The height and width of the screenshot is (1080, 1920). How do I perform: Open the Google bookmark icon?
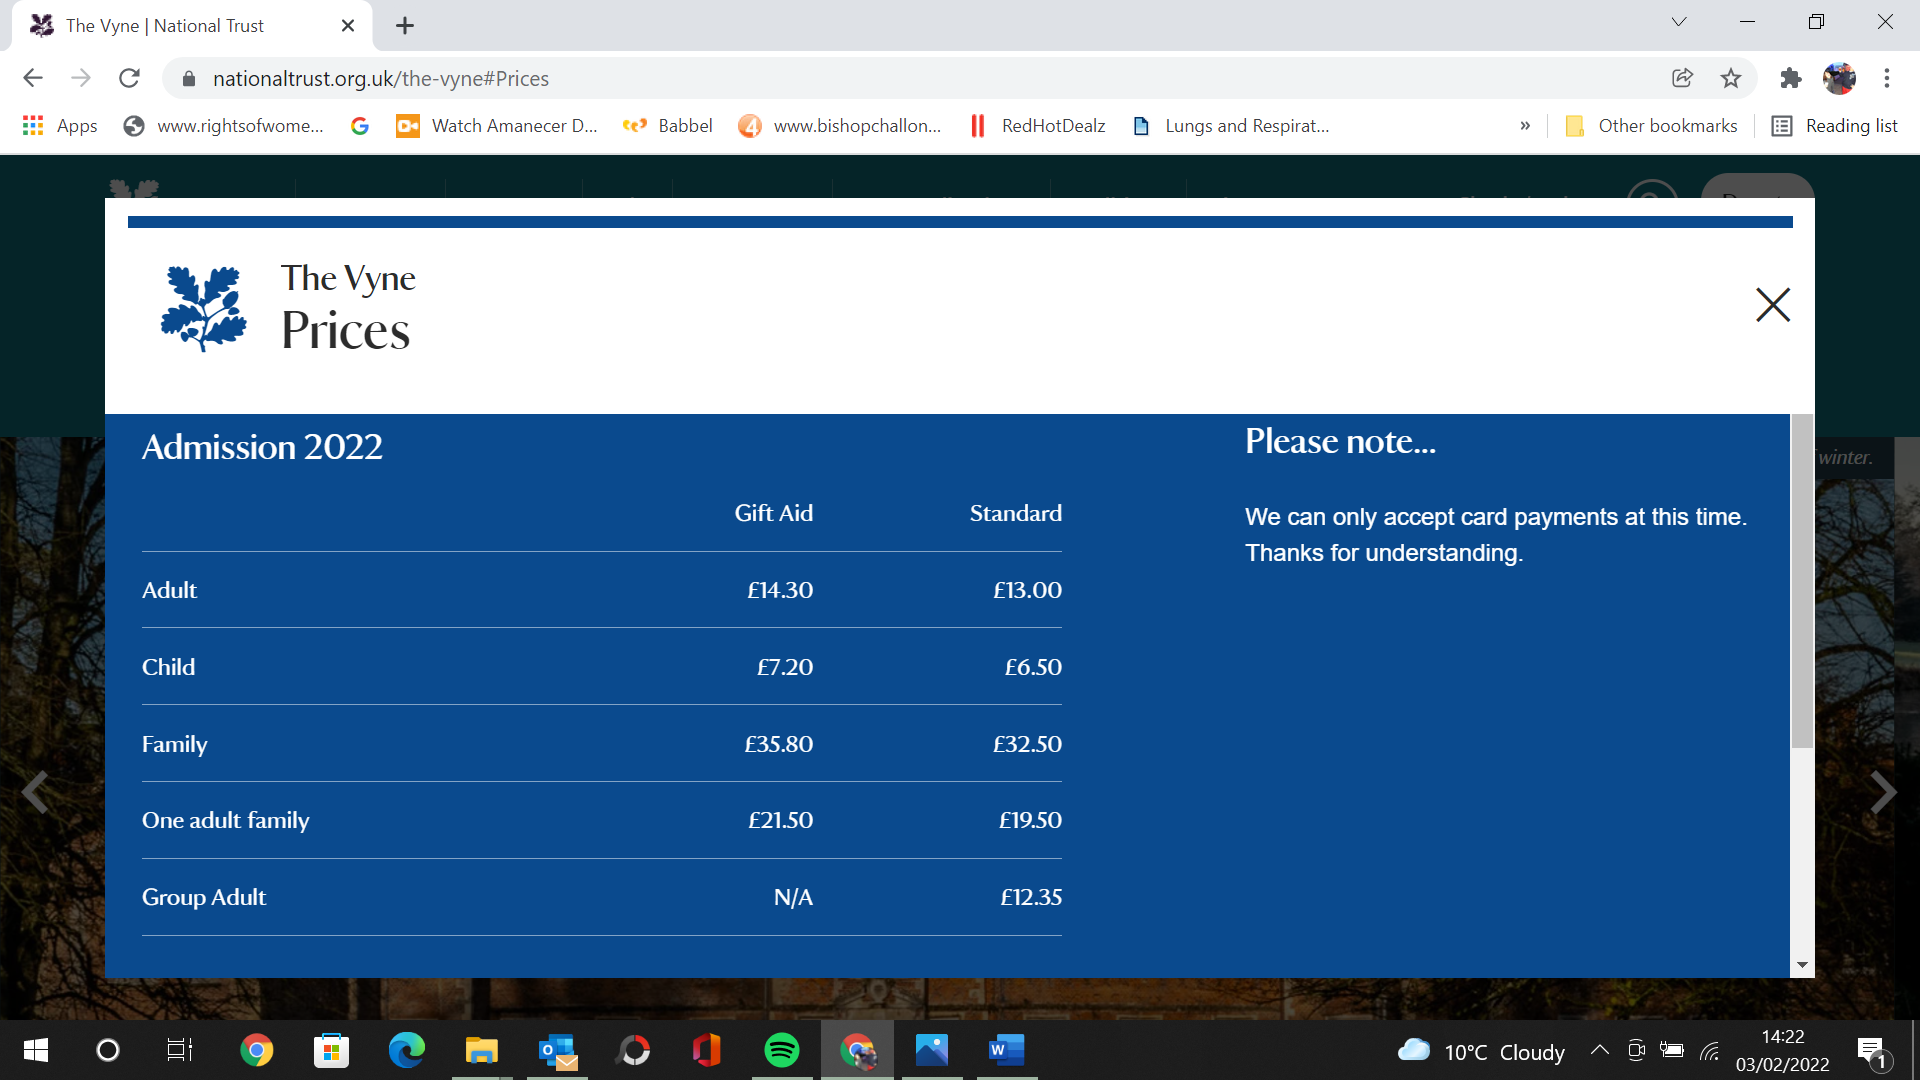point(360,126)
